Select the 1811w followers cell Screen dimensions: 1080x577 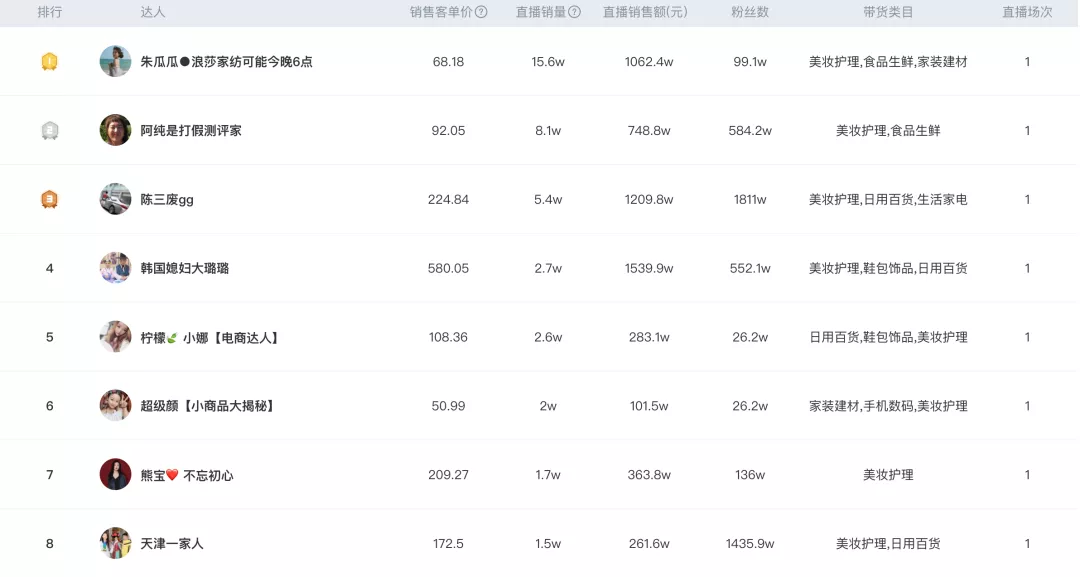coord(750,200)
